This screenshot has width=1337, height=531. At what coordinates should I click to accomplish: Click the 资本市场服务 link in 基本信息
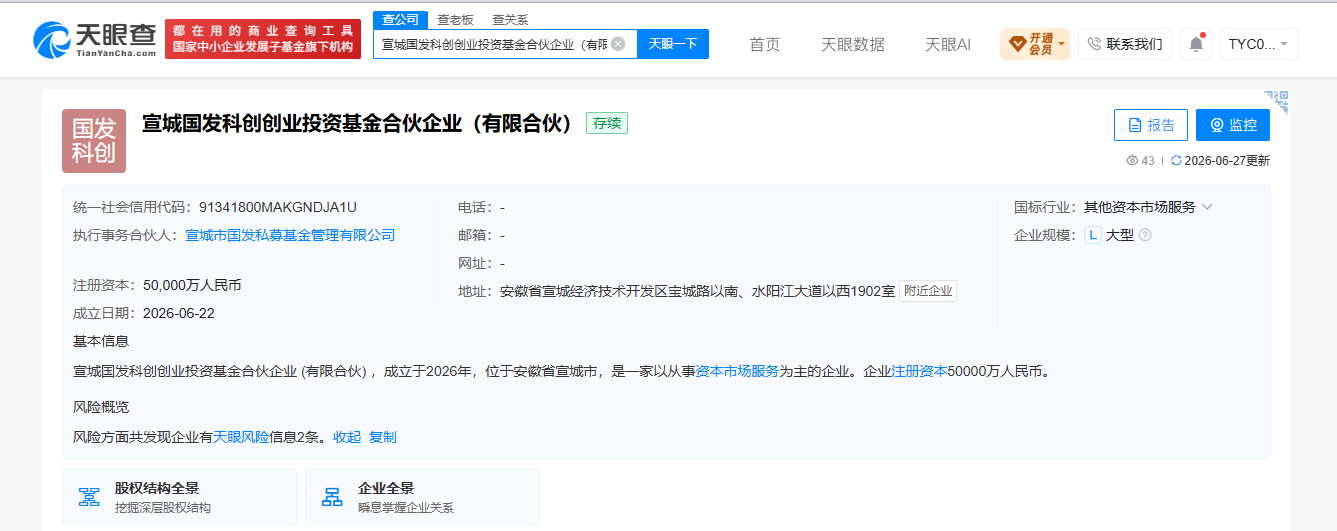(x=737, y=371)
